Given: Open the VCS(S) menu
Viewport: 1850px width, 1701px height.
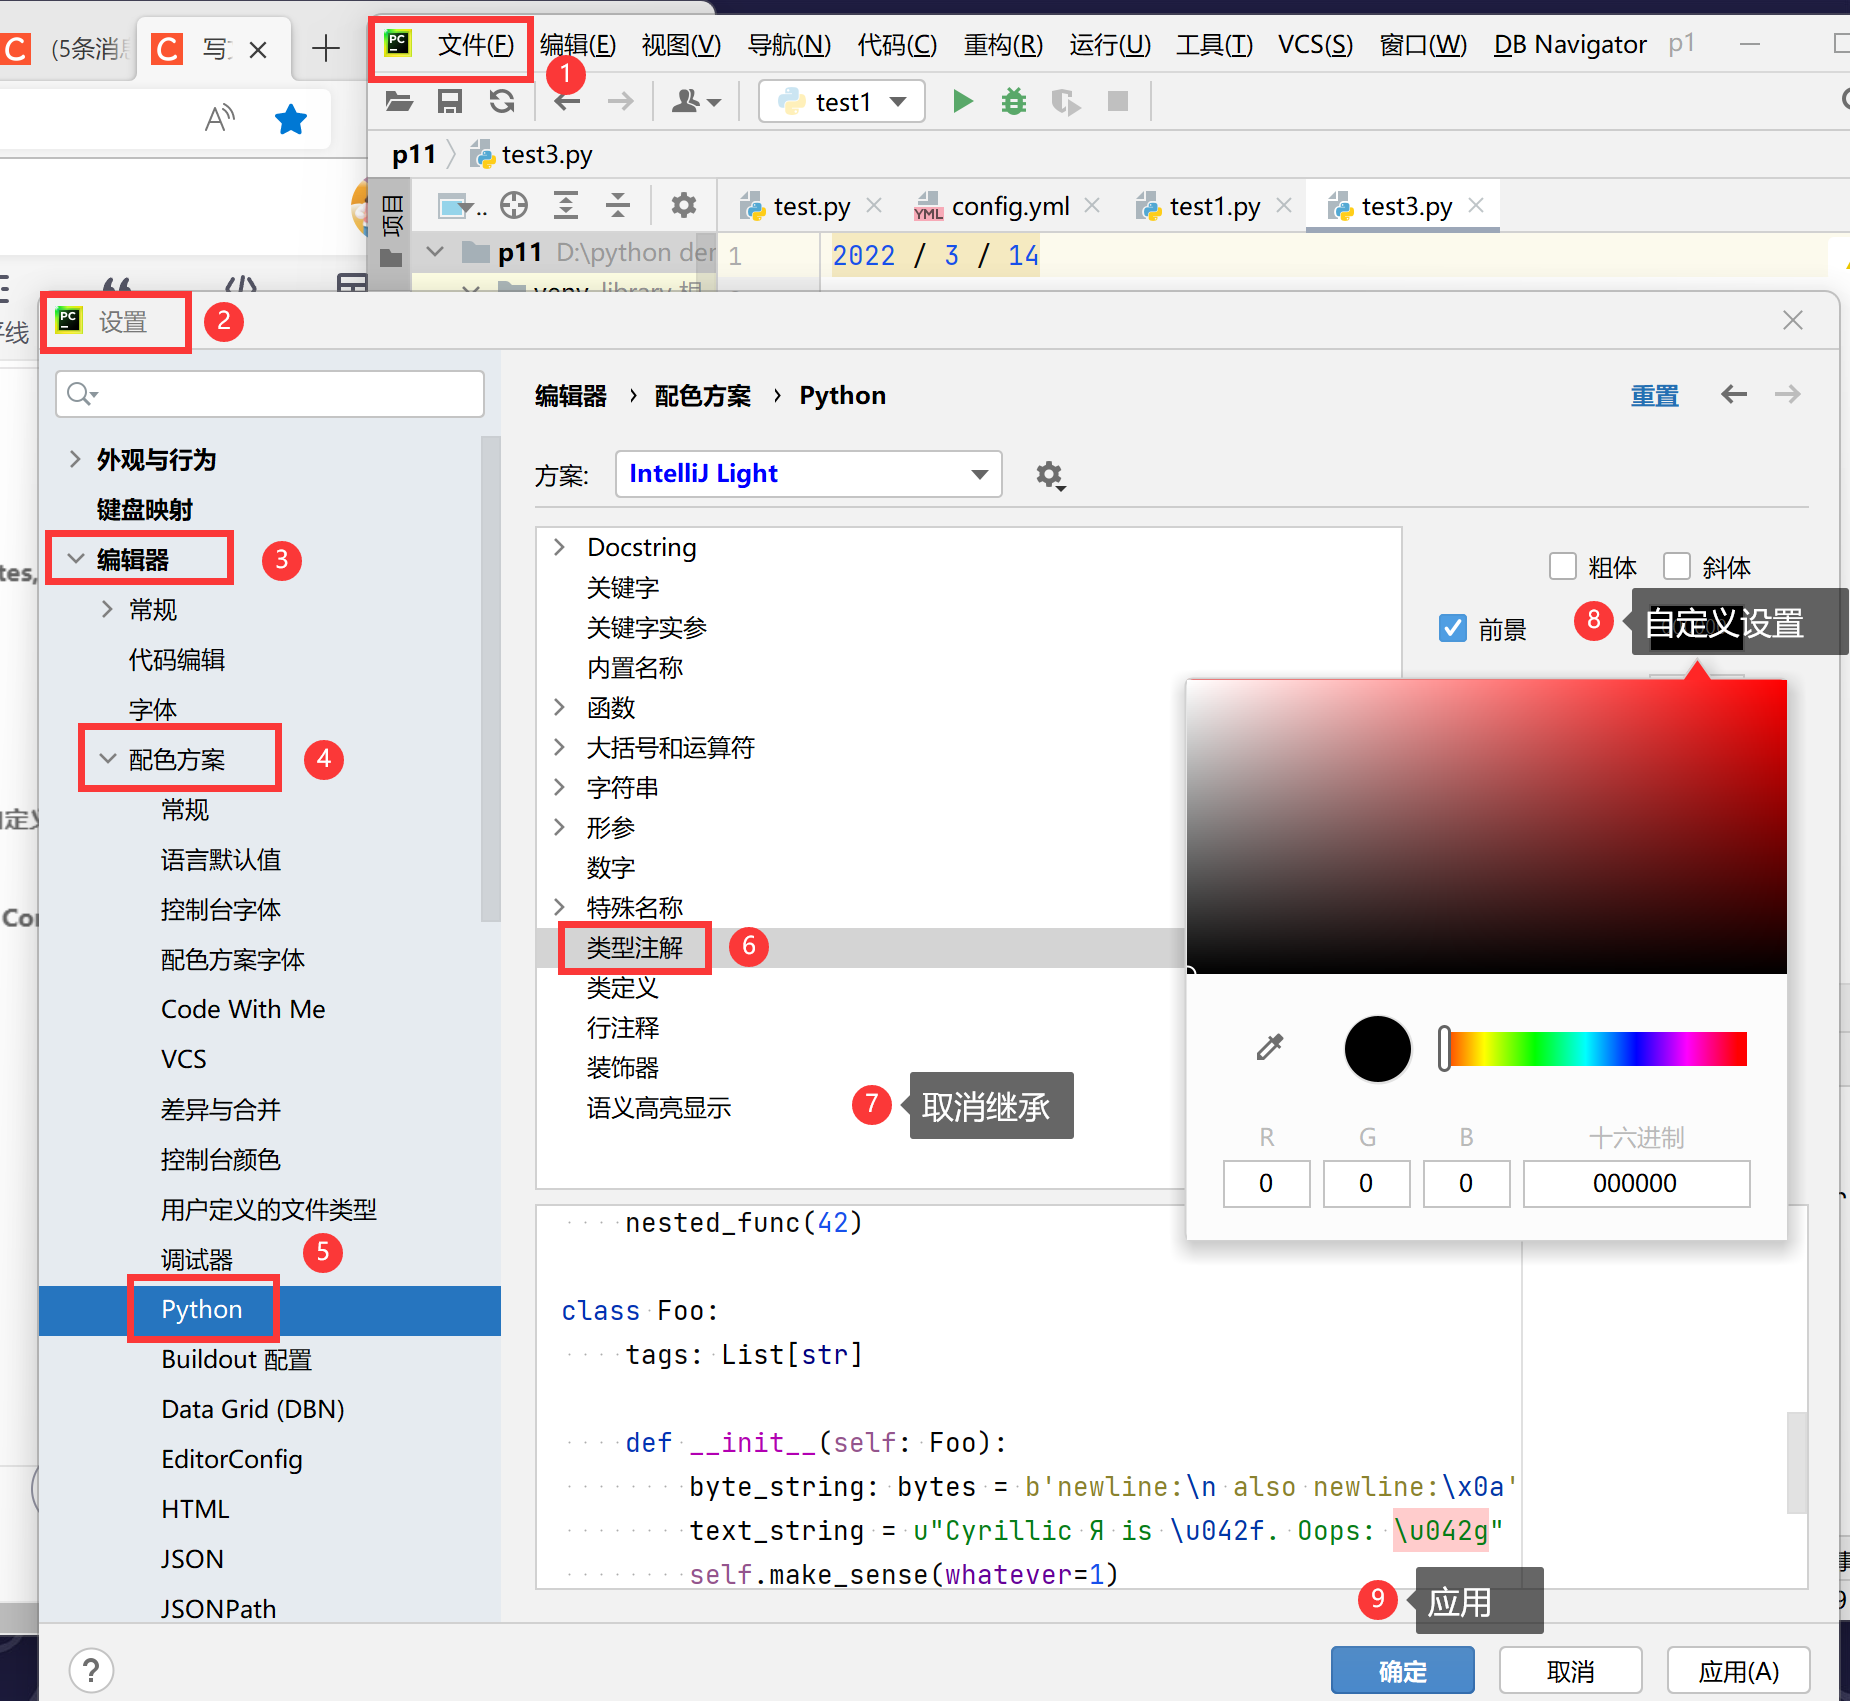Looking at the screenshot, I should (x=1315, y=45).
